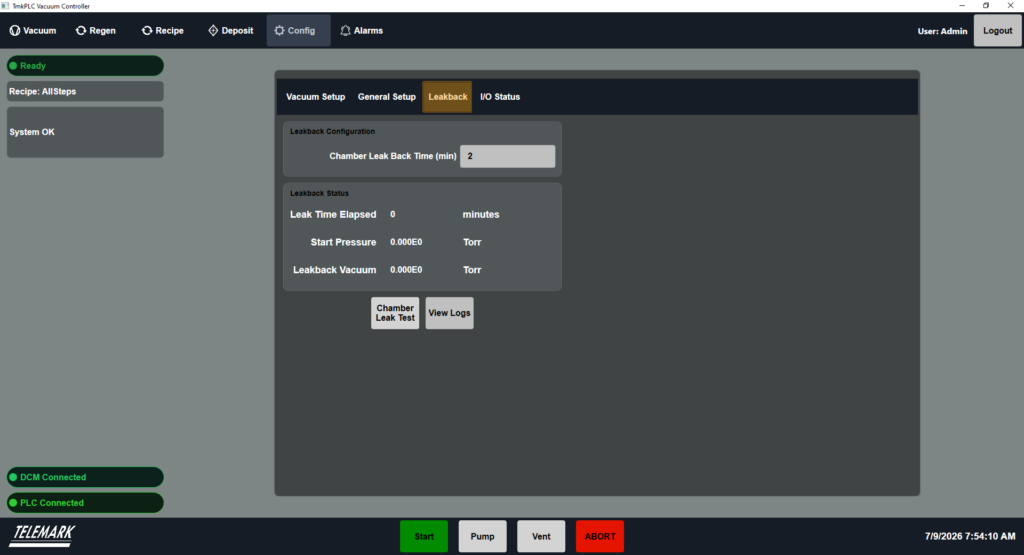Open the I/O Status tab
The width and height of the screenshot is (1024, 555).
click(x=500, y=97)
